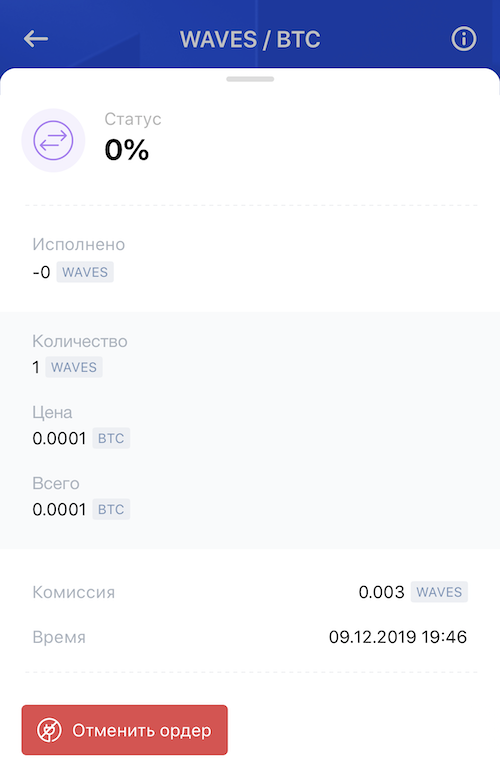The image size is (500, 762).
Task: Click the Статус label
Action: (133, 119)
